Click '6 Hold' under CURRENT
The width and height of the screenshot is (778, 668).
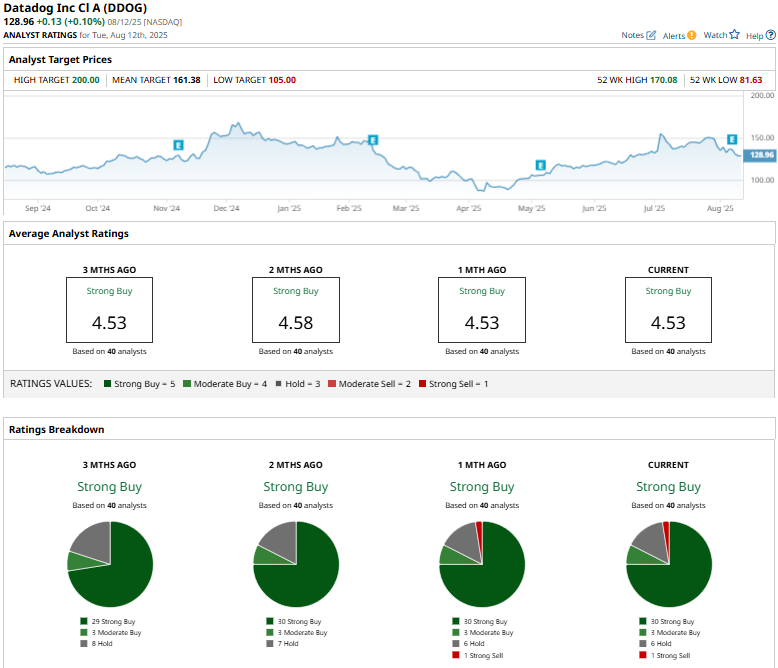click(655, 644)
